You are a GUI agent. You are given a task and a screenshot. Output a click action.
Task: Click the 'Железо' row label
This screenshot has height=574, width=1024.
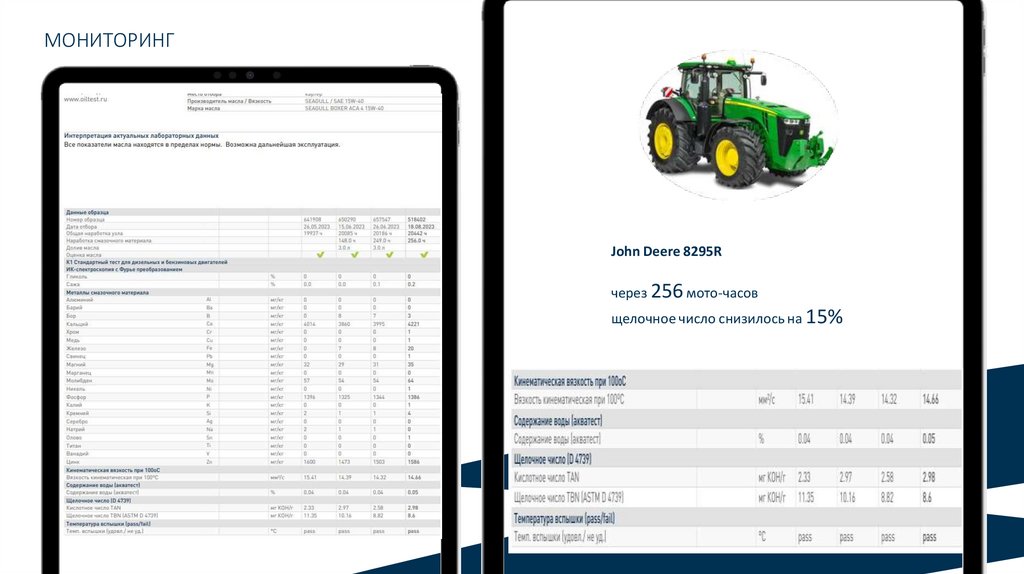[x=76, y=348]
